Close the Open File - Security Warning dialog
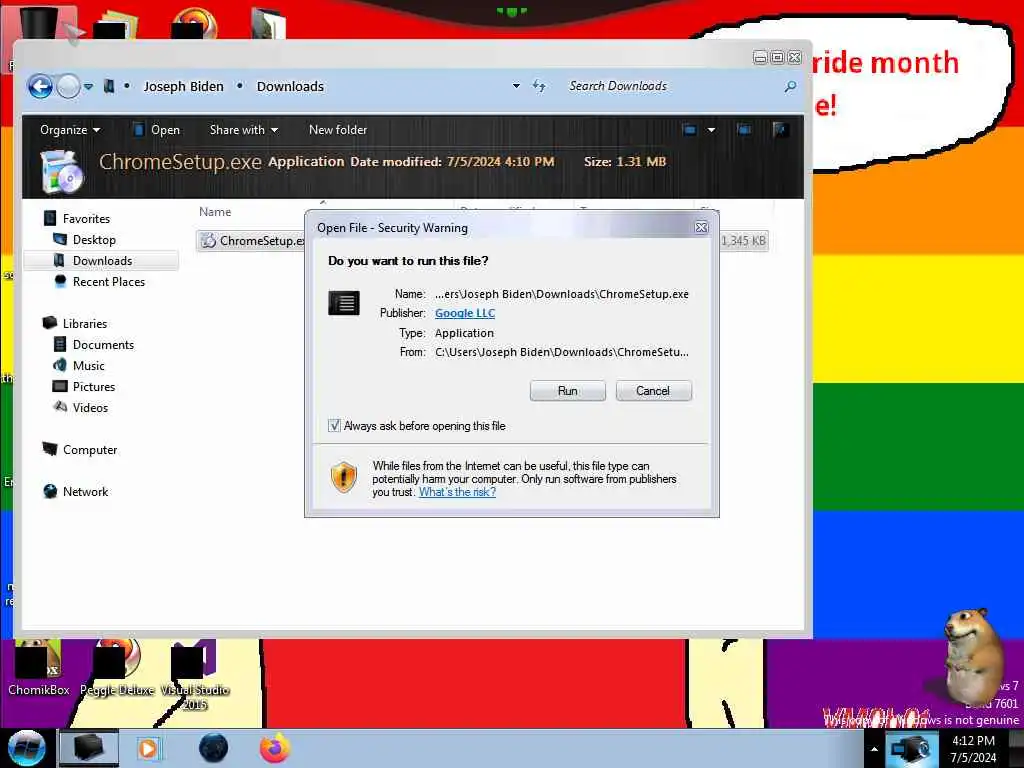 [x=701, y=227]
